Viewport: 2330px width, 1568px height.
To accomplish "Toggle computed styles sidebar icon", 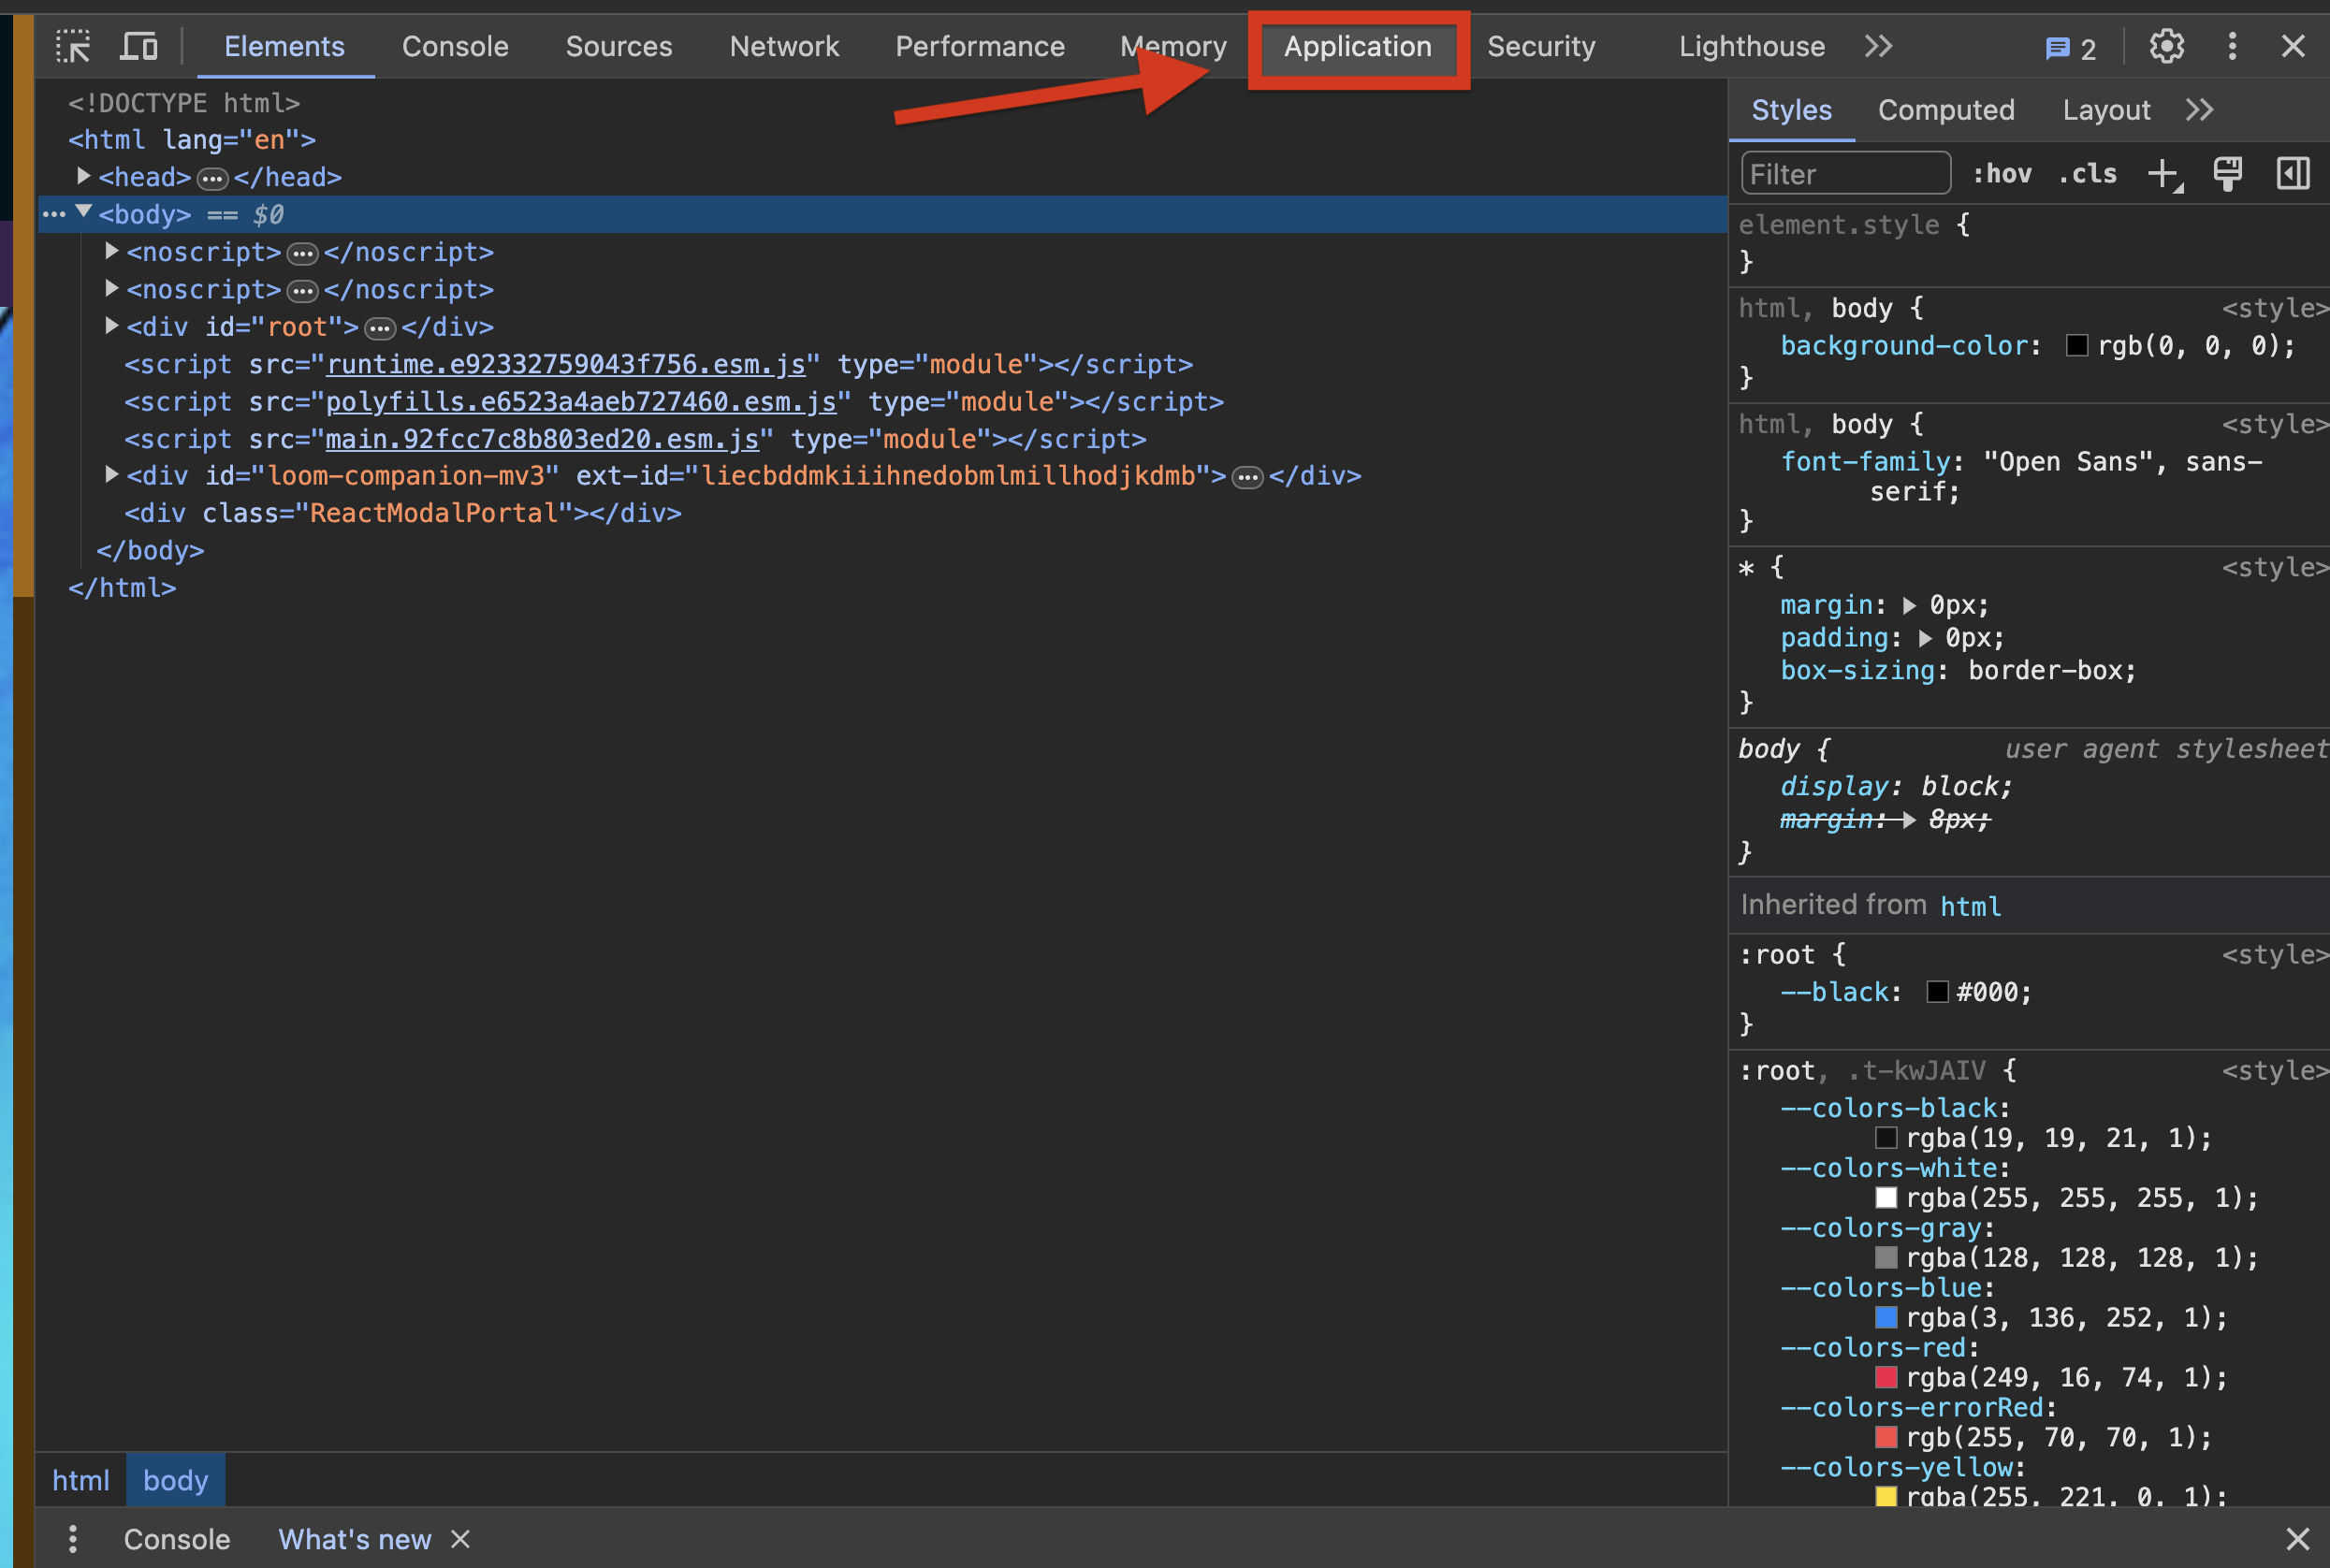I will tap(2293, 173).
